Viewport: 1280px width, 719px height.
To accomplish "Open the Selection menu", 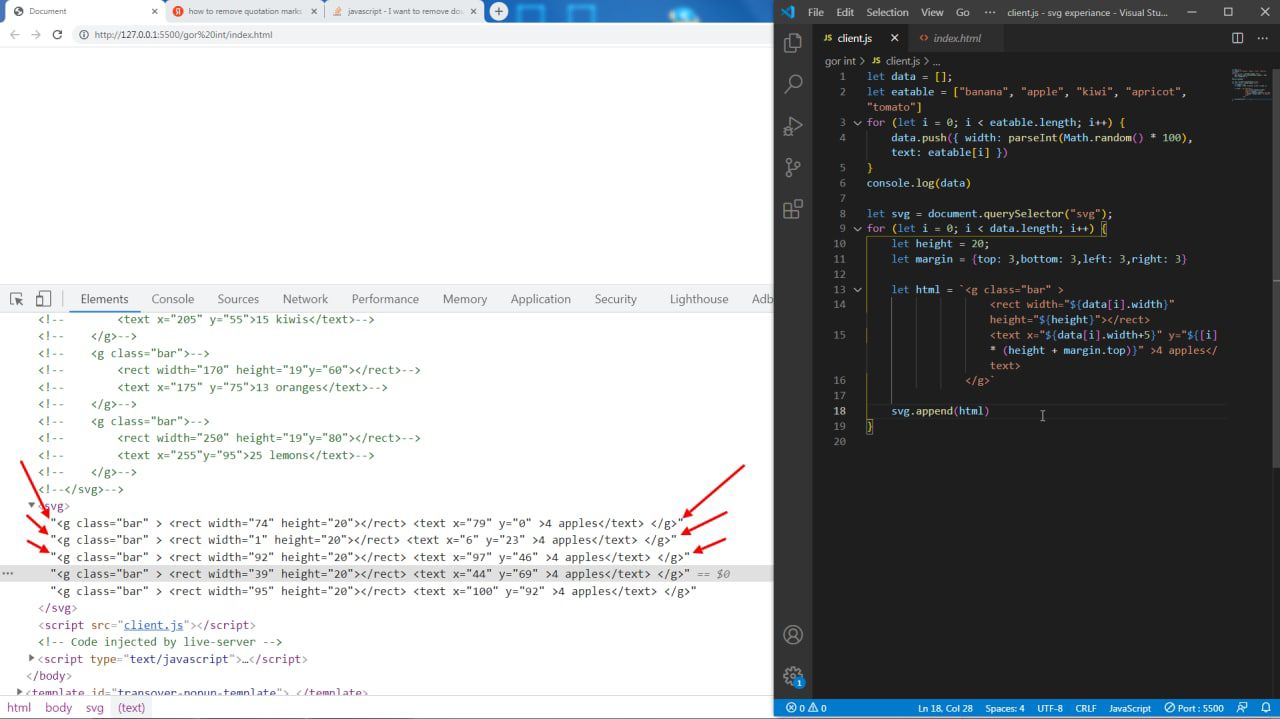I will tap(887, 12).
